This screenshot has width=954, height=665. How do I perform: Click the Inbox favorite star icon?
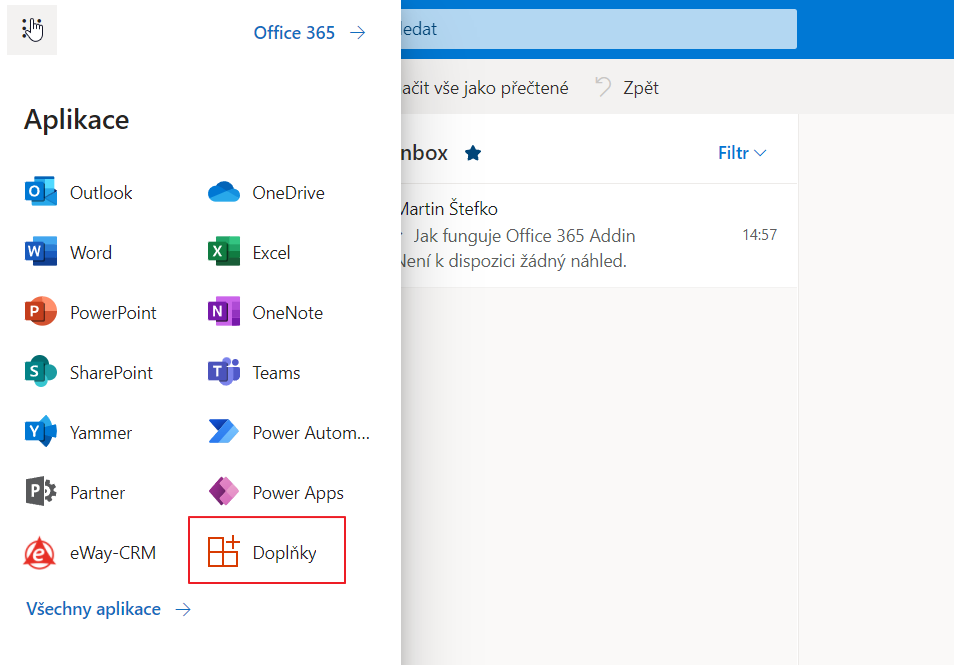coord(473,153)
